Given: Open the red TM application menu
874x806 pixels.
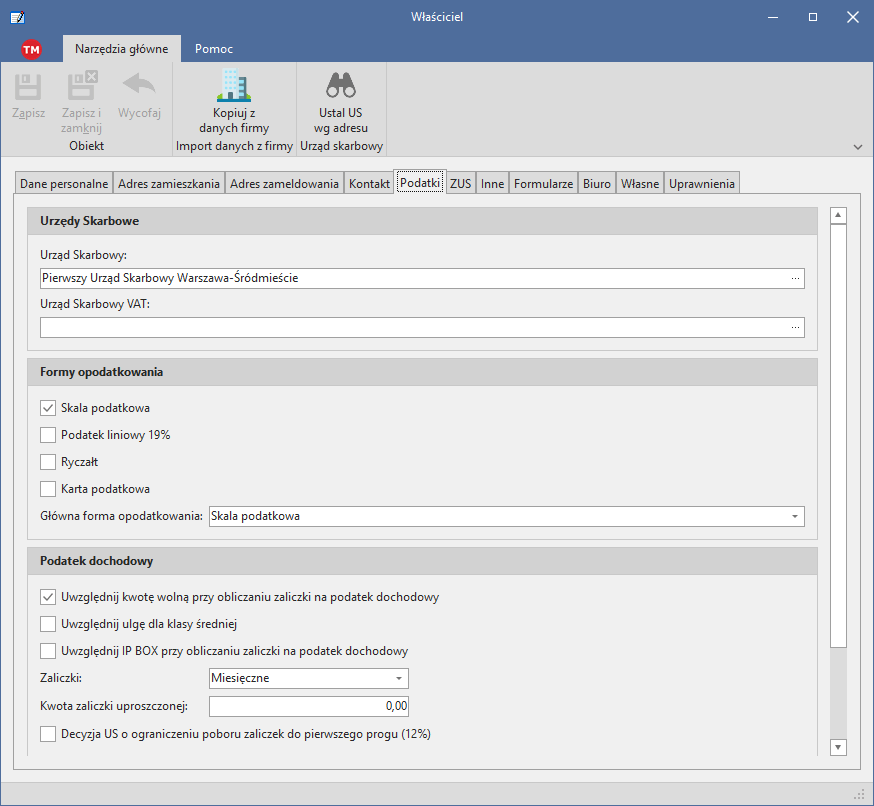Looking at the screenshot, I should tap(31, 50).
